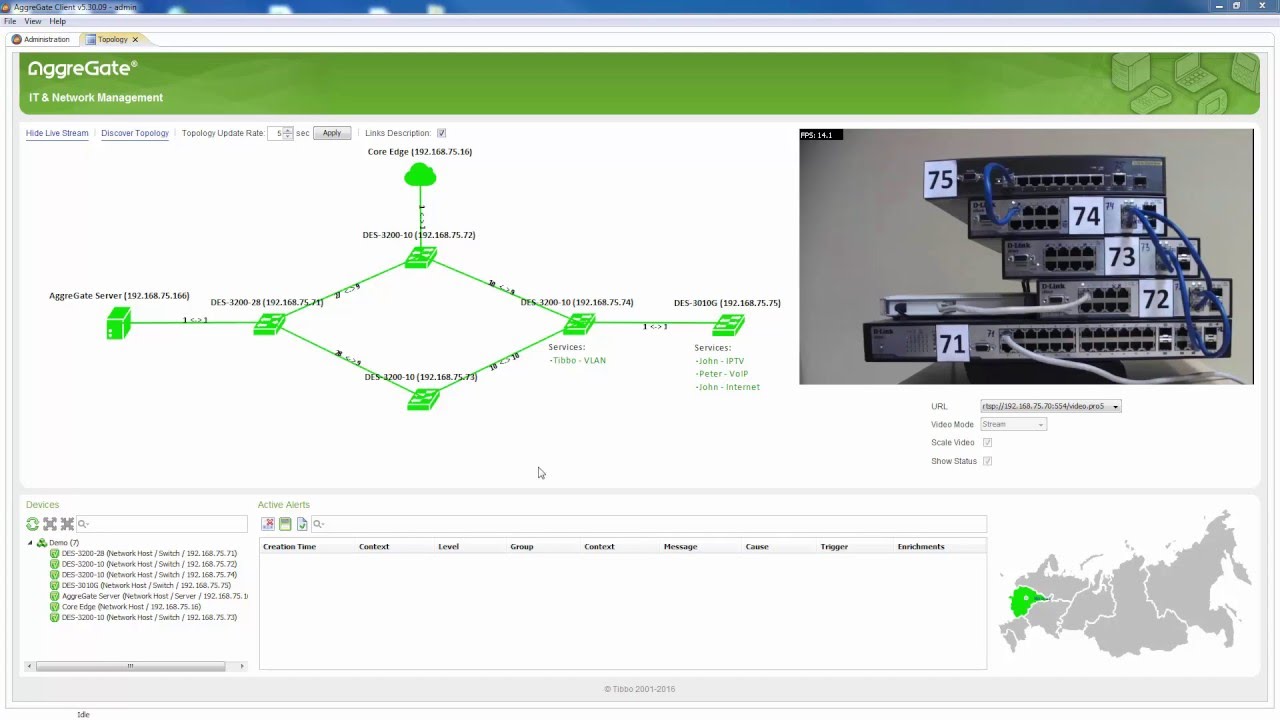Open the Video Mode dropdown
The image size is (1280, 720).
pyautogui.click(x=1040, y=425)
